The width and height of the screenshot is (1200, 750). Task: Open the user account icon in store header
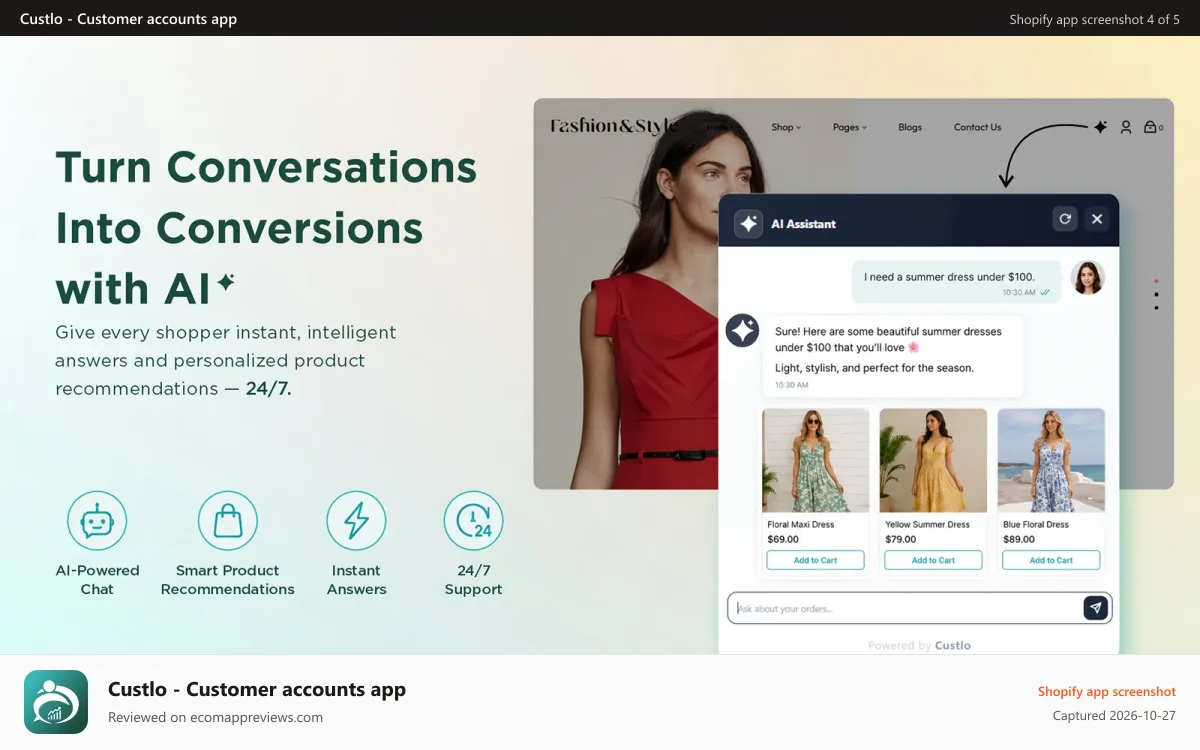1126,127
